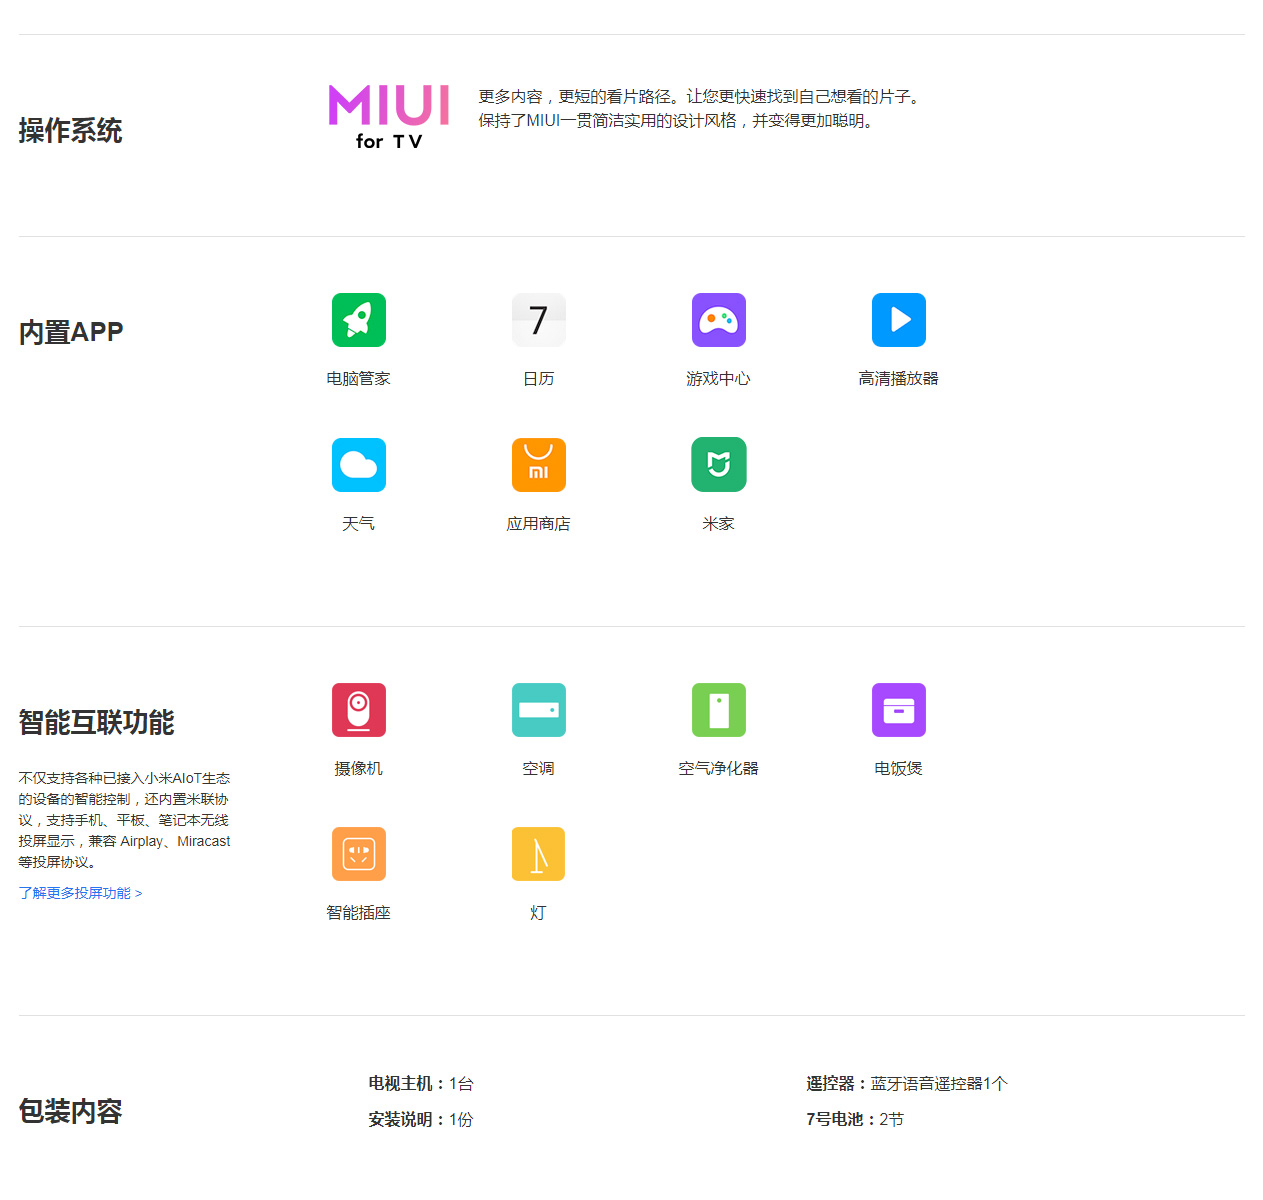This screenshot has width=1263, height=1200.
Task: Click the yellow 灯 lamp icon
Action: (x=538, y=854)
